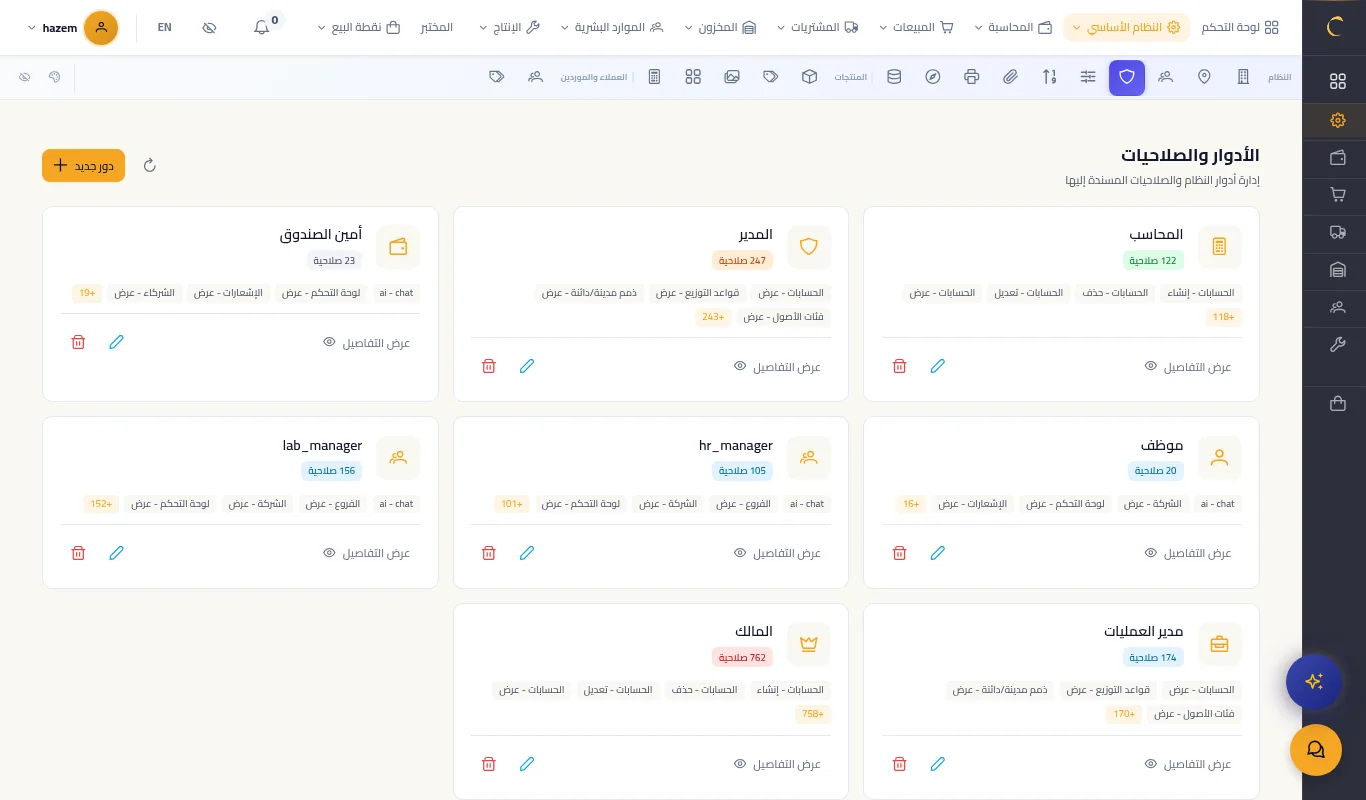Click the دور جديد button
The image size is (1366, 800).
pyautogui.click(x=83, y=165)
